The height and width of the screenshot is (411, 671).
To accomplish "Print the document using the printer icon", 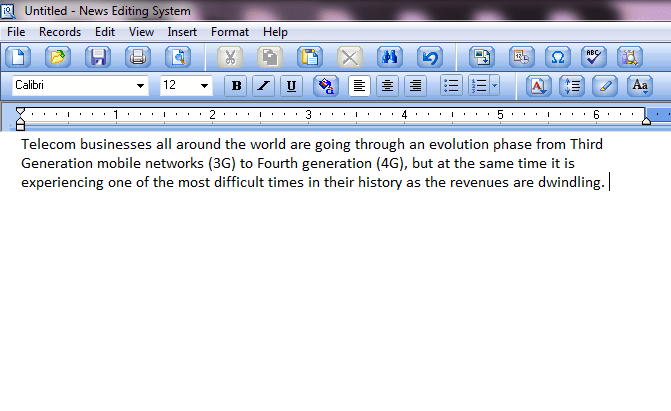I will pos(138,57).
